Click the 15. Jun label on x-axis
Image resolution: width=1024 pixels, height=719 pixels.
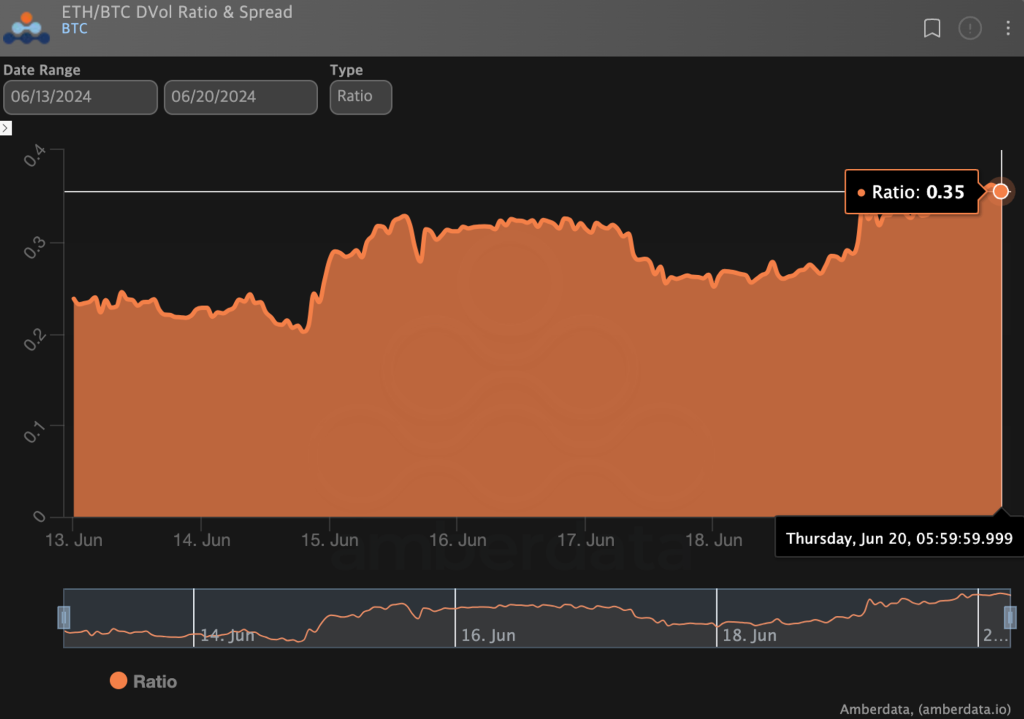coord(330,540)
